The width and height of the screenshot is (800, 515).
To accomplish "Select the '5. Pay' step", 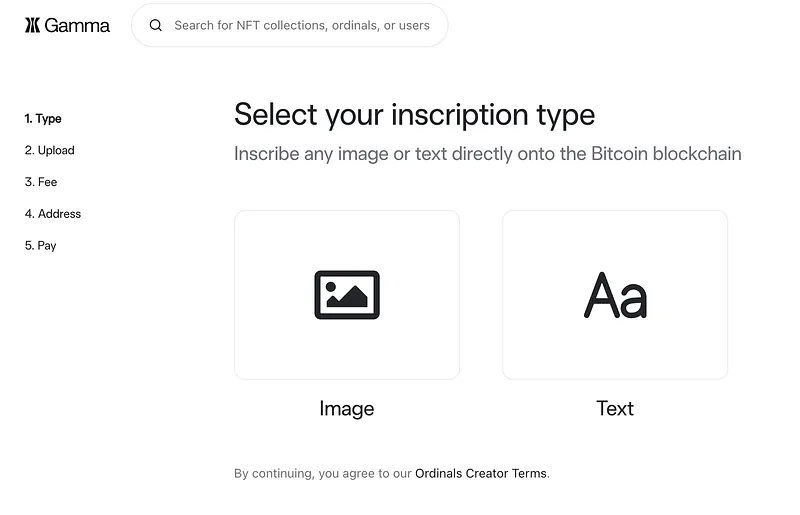I will (40, 246).
